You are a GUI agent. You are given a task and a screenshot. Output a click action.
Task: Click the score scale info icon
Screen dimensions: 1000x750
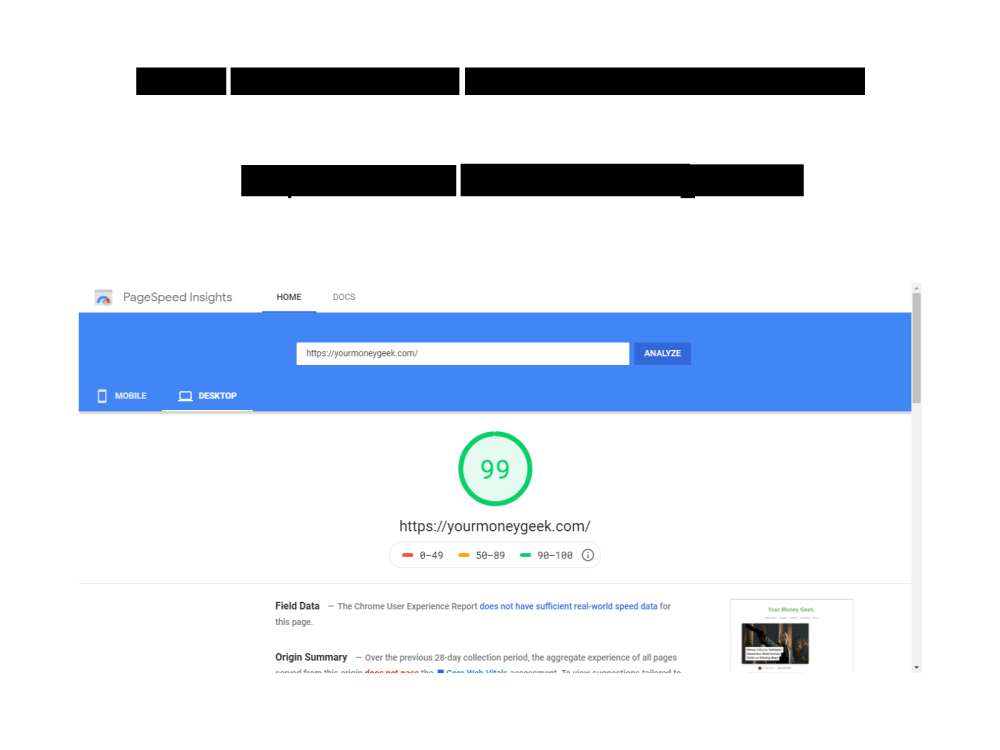tap(588, 555)
